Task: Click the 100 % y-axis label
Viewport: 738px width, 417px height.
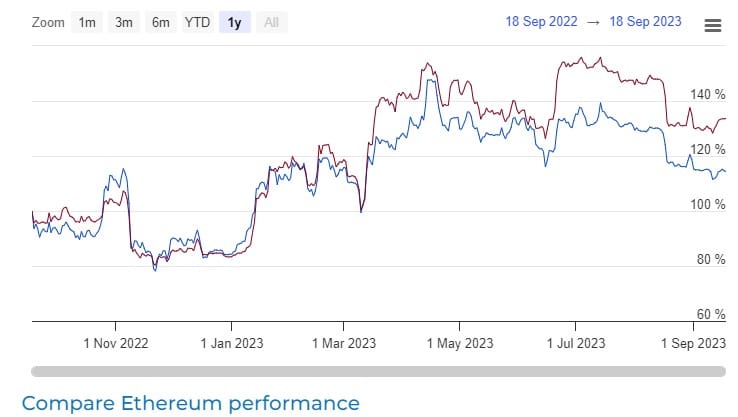Action: pyautogui.click(x=708, y=204)
